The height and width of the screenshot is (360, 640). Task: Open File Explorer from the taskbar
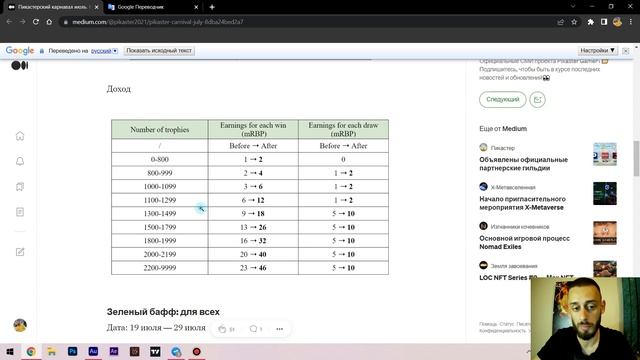pos(51,351)
